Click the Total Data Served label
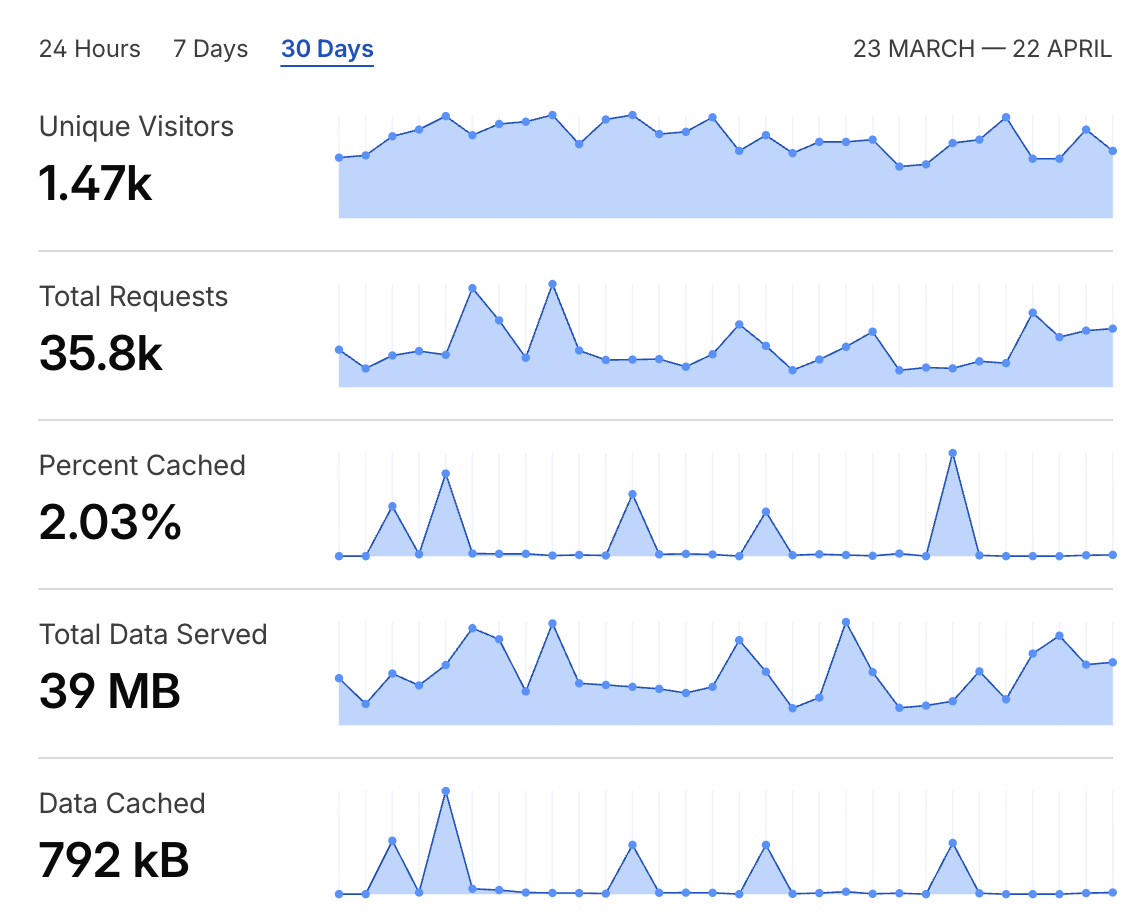The height and width of the screenshot is (920, 1130). (x=153, y=635)
